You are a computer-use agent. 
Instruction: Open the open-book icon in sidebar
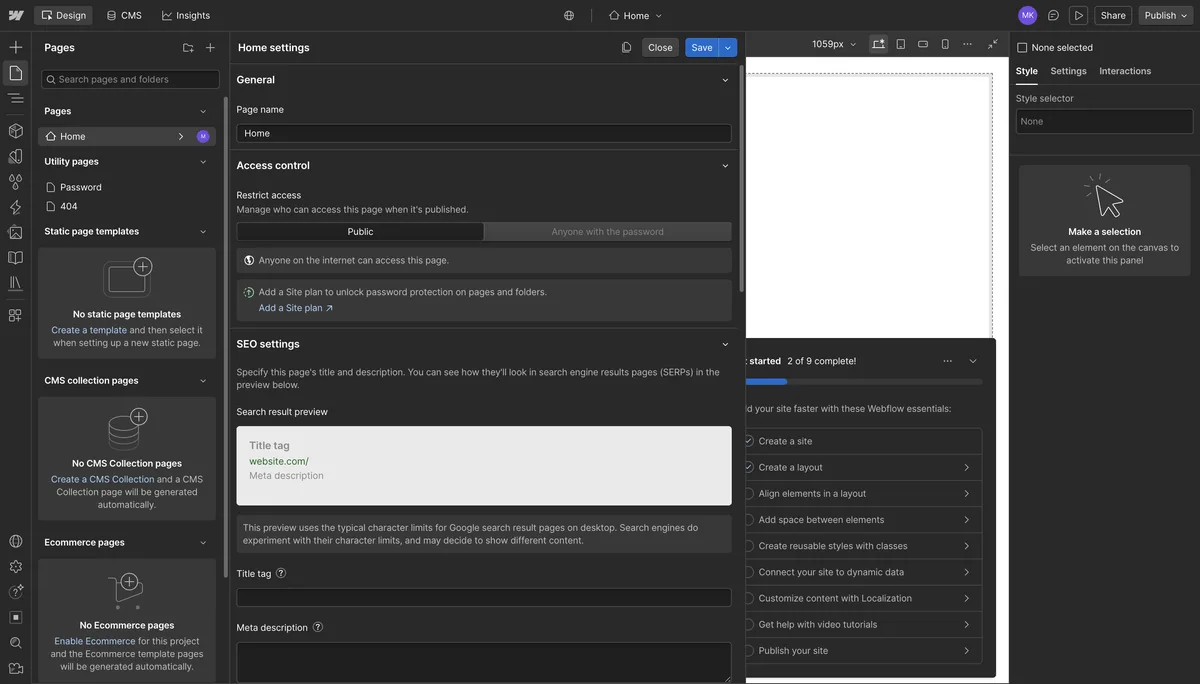pyautogui.click(x=15, y=258)
